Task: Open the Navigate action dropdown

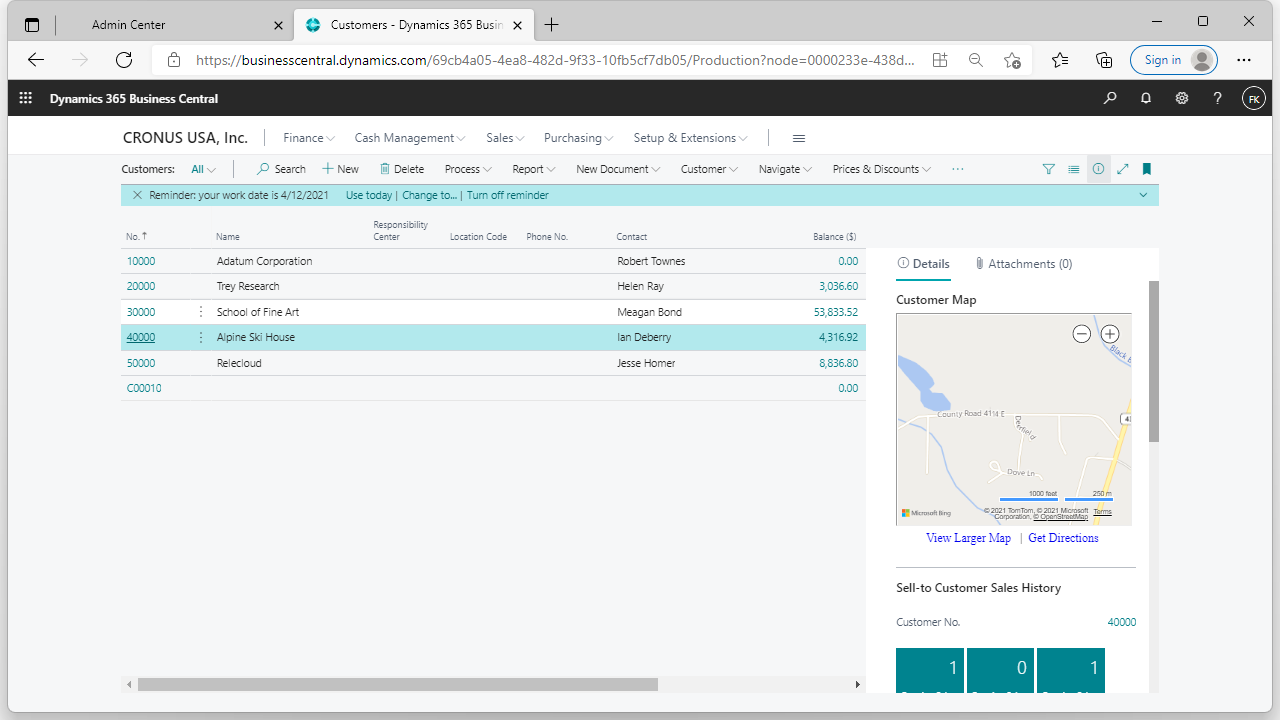Action: 785,169
